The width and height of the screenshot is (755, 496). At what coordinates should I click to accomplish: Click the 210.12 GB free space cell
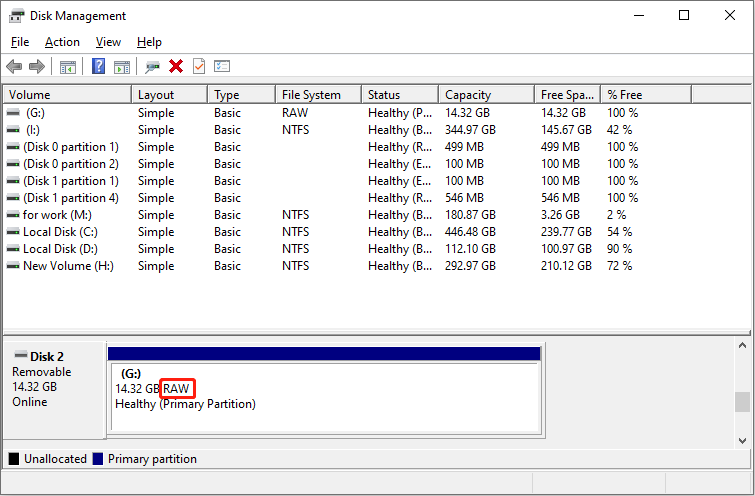[566, 266]
